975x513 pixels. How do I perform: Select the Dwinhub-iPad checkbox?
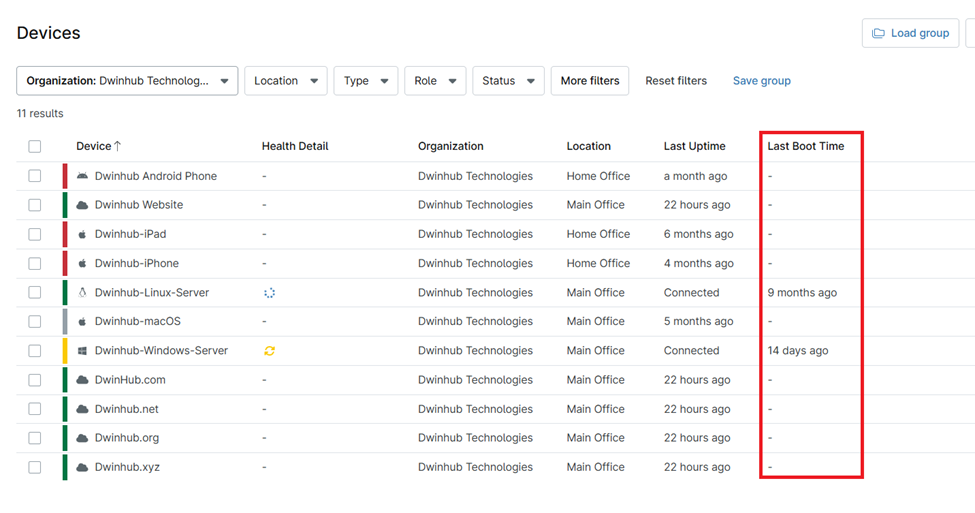[35, 234]
